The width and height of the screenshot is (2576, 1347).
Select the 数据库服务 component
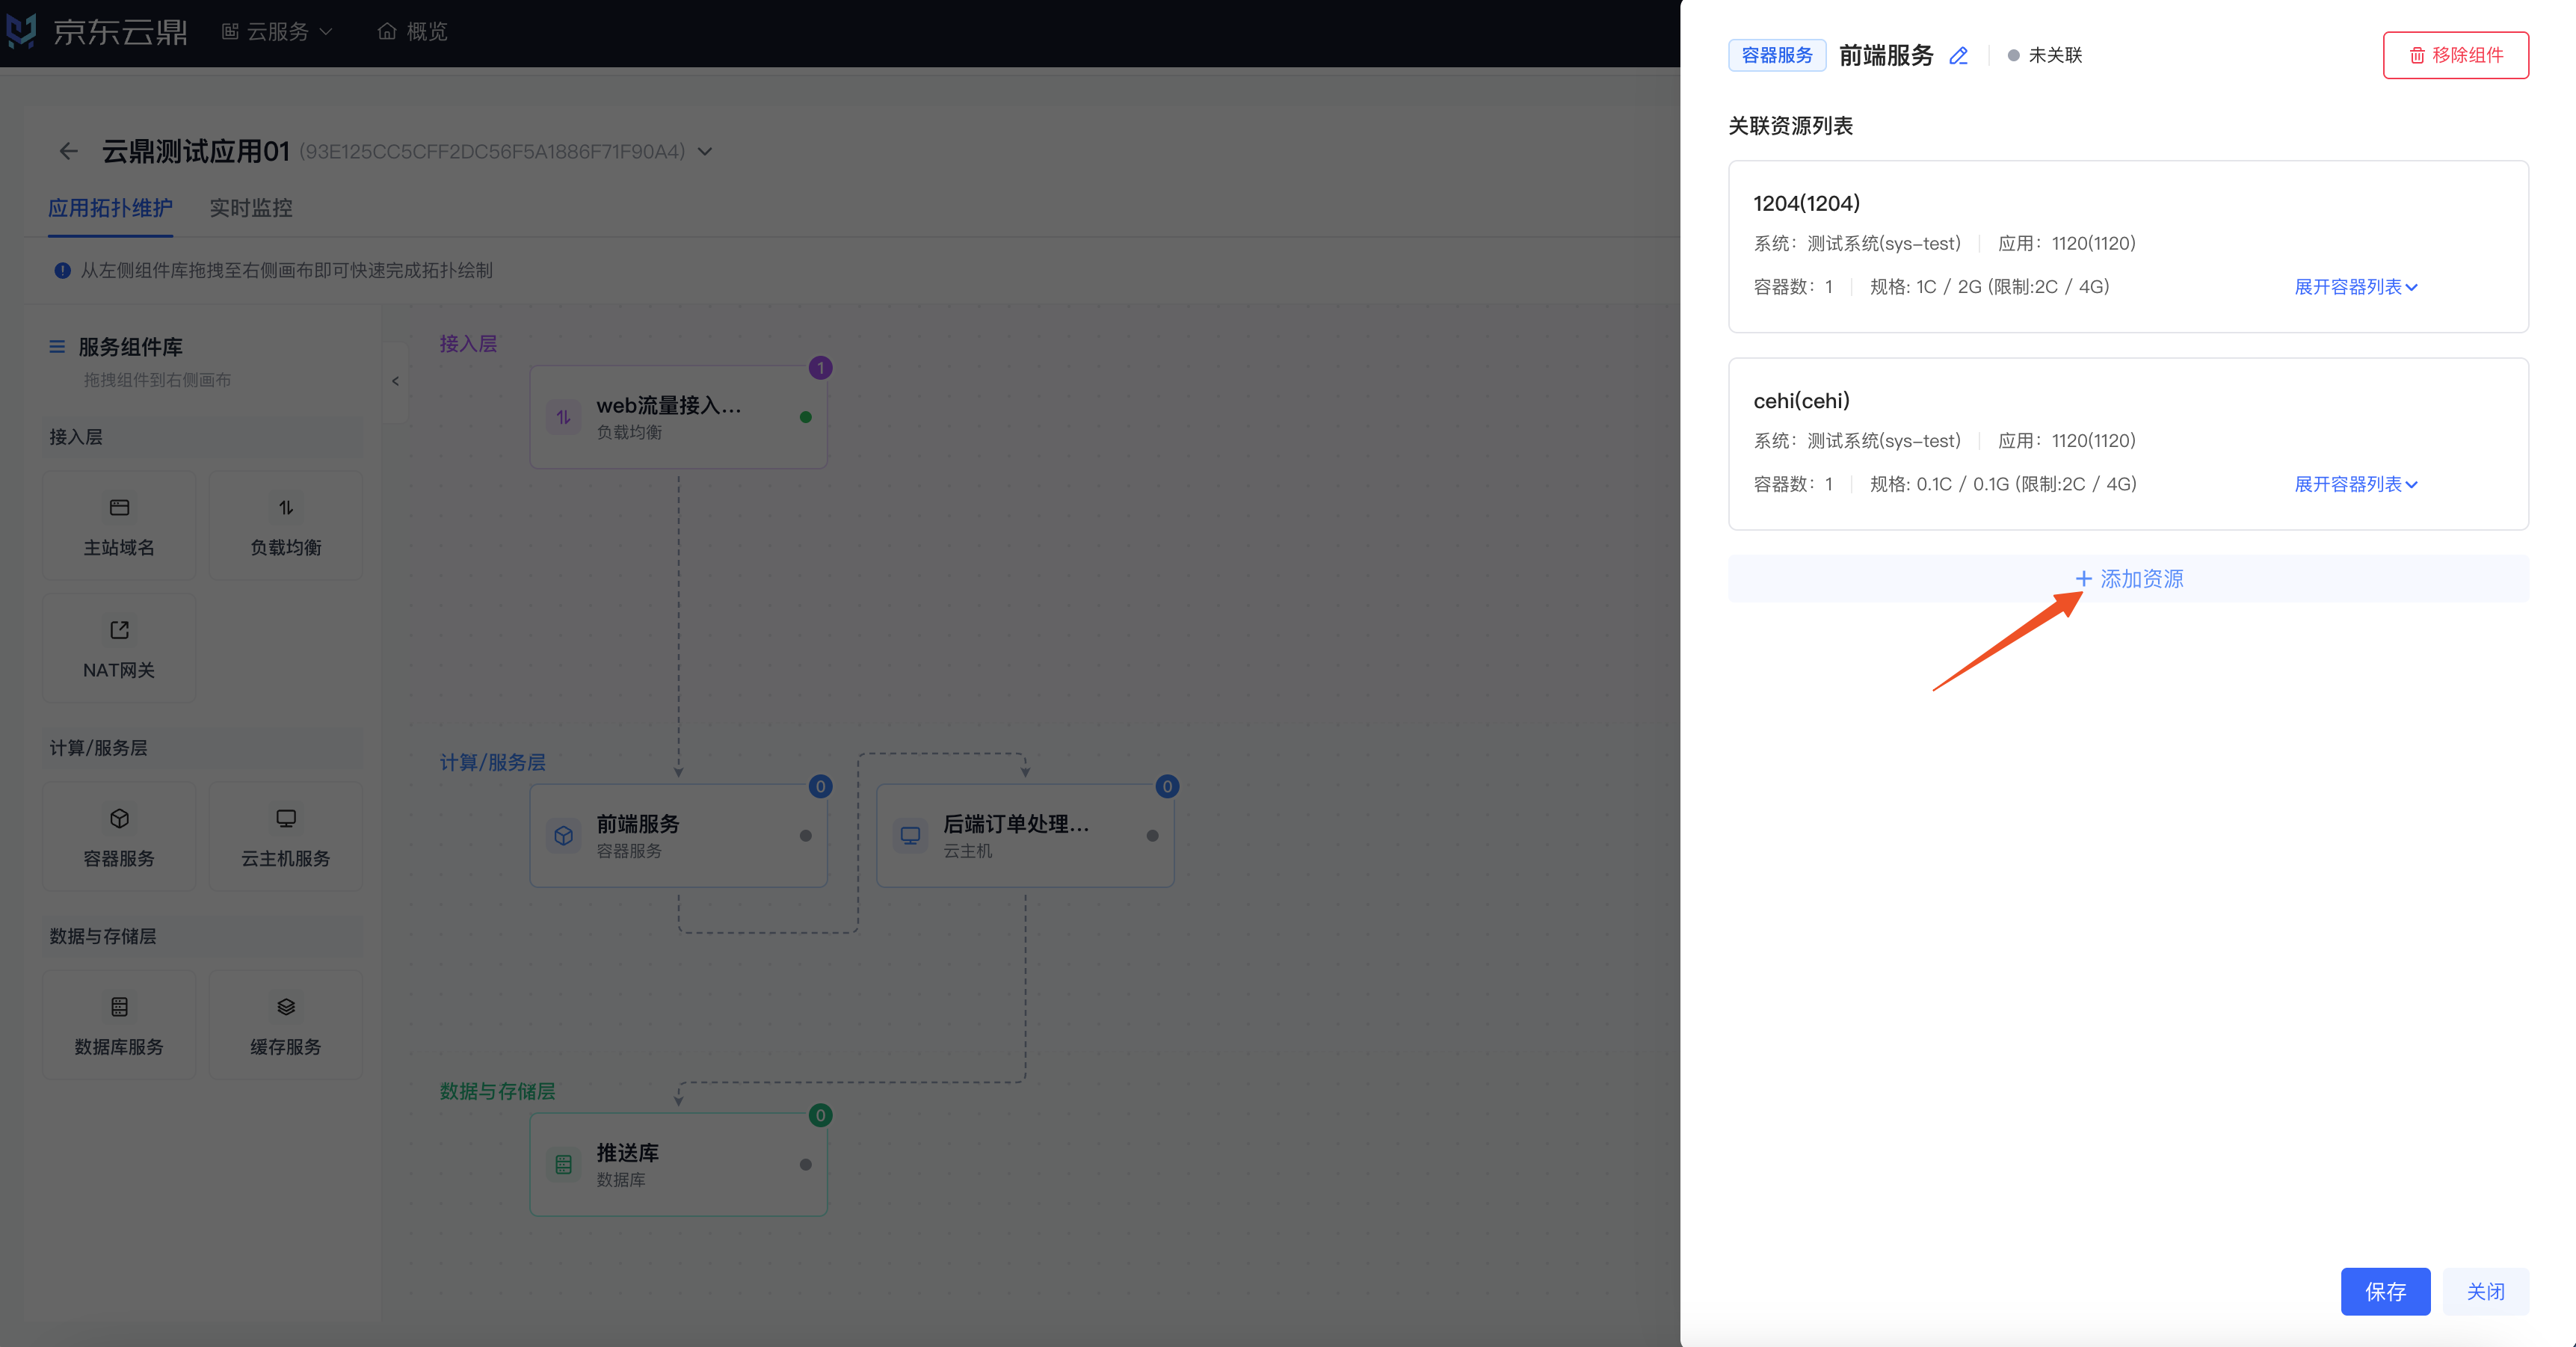pos(119,1025)
